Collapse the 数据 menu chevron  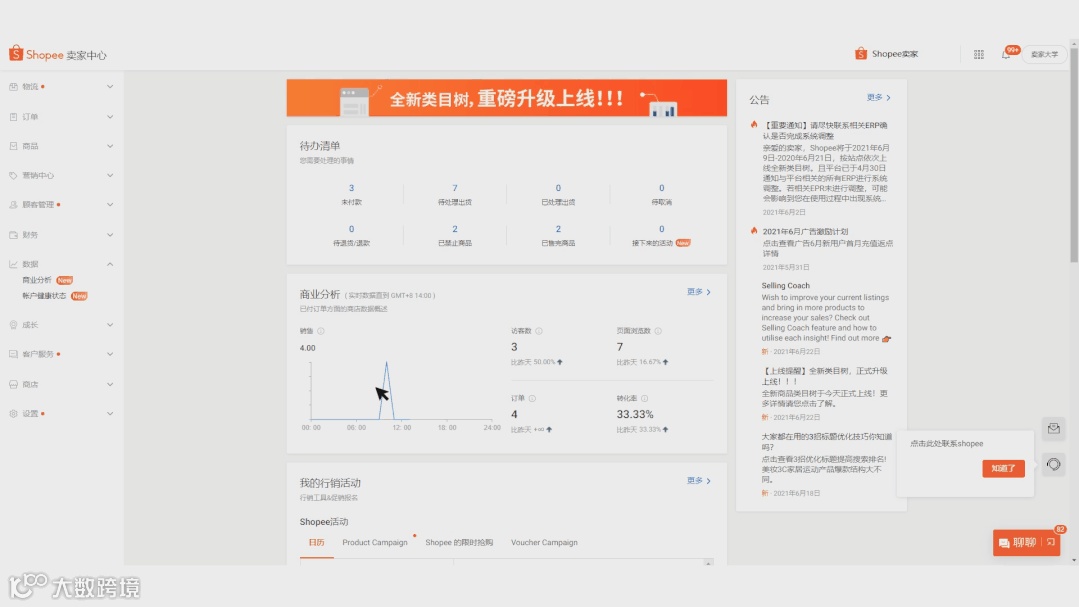click(x=110, y=264)
